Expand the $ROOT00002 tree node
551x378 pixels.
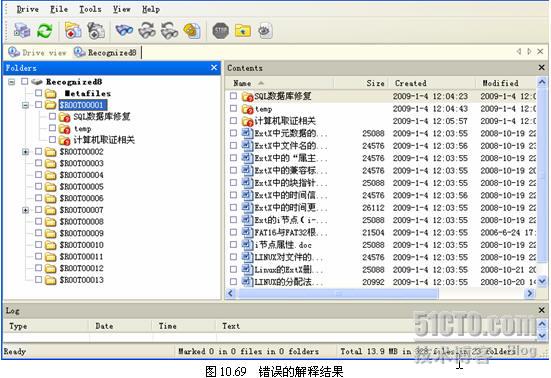(25, 152)
